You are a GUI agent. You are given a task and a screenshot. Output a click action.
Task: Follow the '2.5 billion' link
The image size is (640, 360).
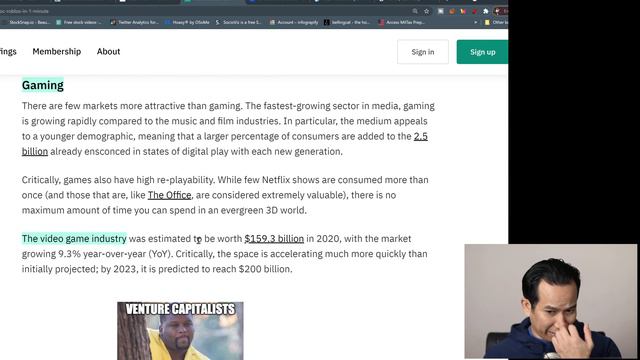[420, 136]
